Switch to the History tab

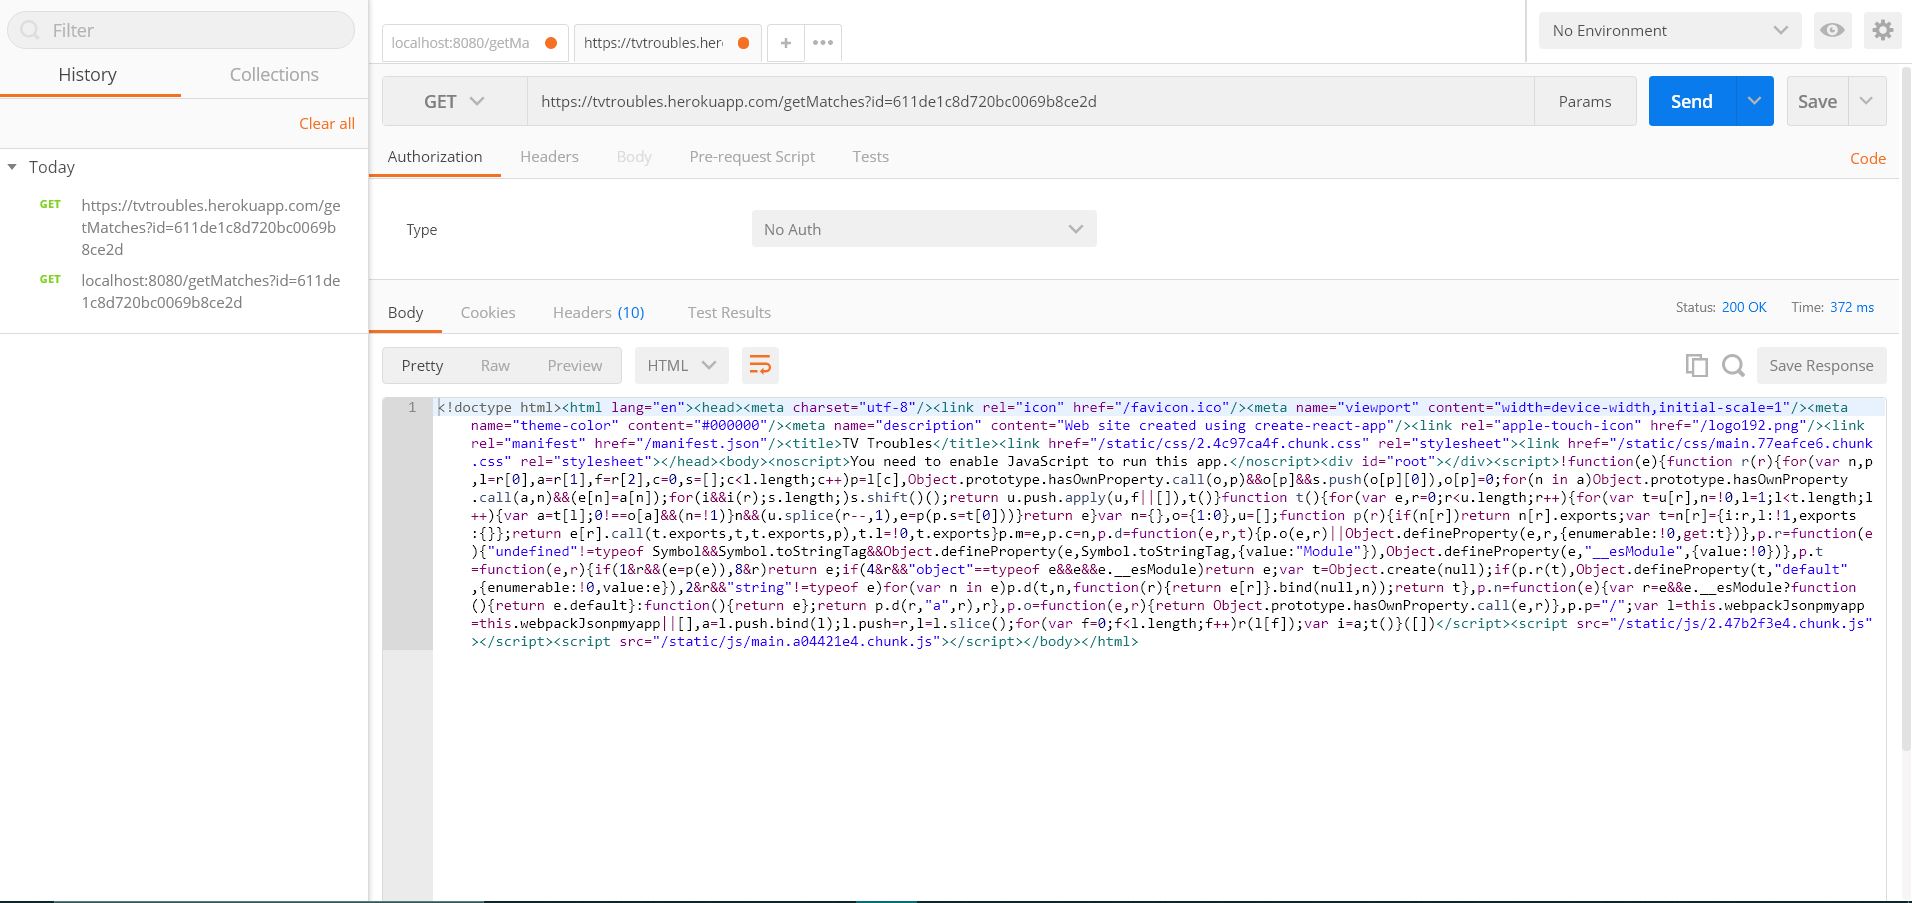point(87,74)
